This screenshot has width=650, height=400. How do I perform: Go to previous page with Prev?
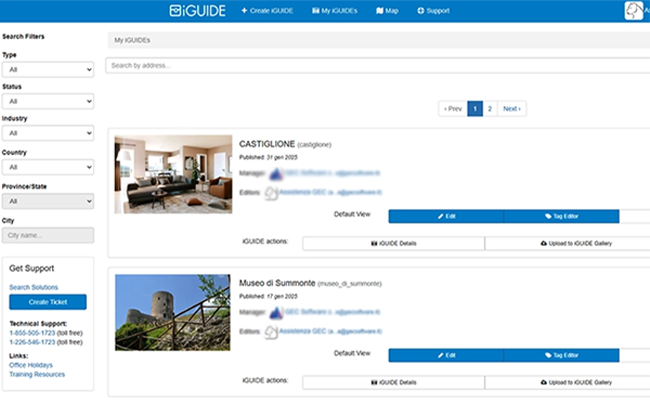click(x=453, y=109)
